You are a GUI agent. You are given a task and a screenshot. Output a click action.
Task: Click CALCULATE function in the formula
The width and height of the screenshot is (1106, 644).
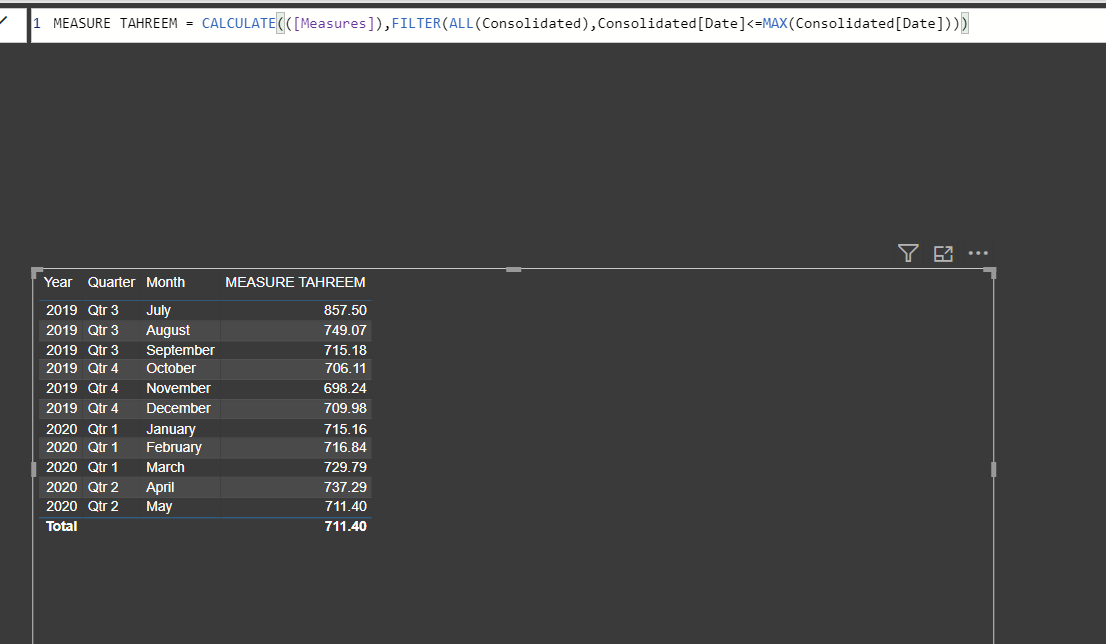click(x=238, y=23)
